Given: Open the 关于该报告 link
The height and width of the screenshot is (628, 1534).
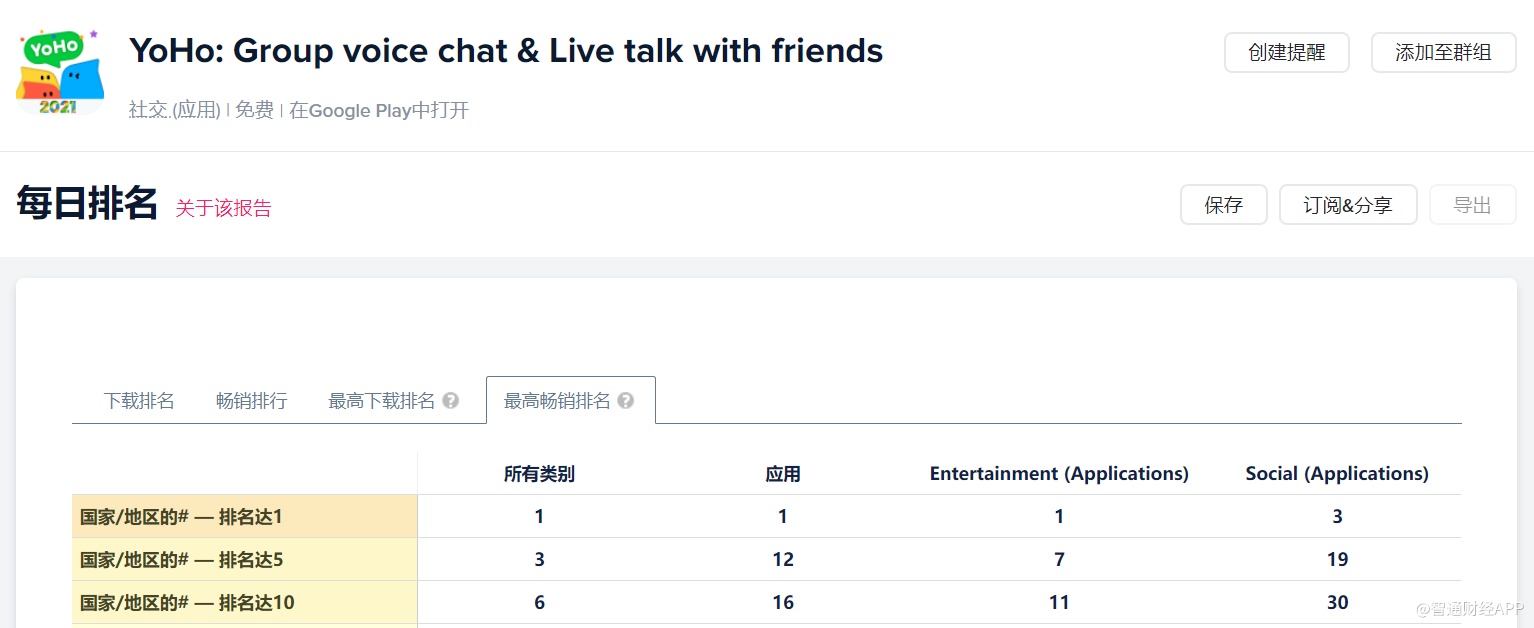Looking at the screenshot, I should coord(223,208).
